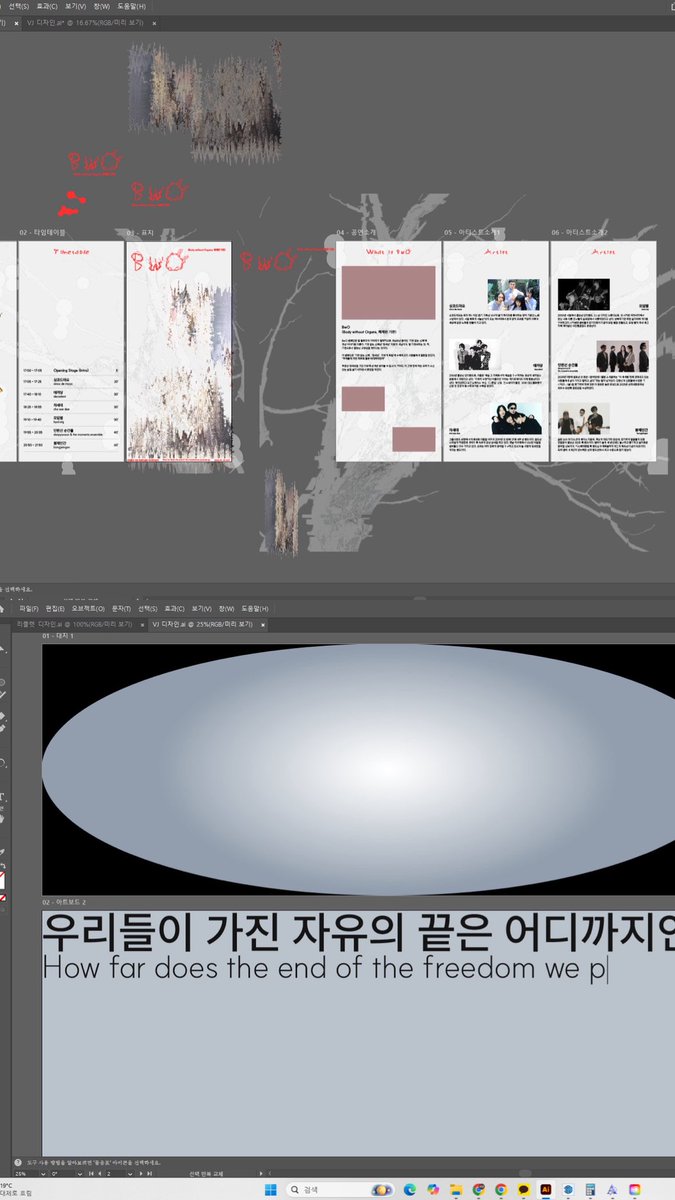The width and height of the screenshot is (675, 1200).
Task: Open the 문자(T) menu
Action: [121, 608]
